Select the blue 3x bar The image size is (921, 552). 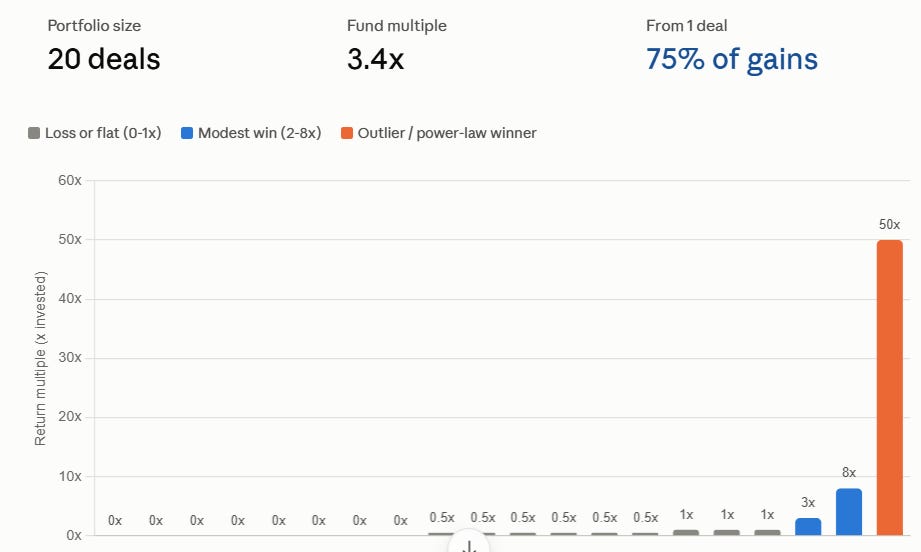[x=808, y=526]
